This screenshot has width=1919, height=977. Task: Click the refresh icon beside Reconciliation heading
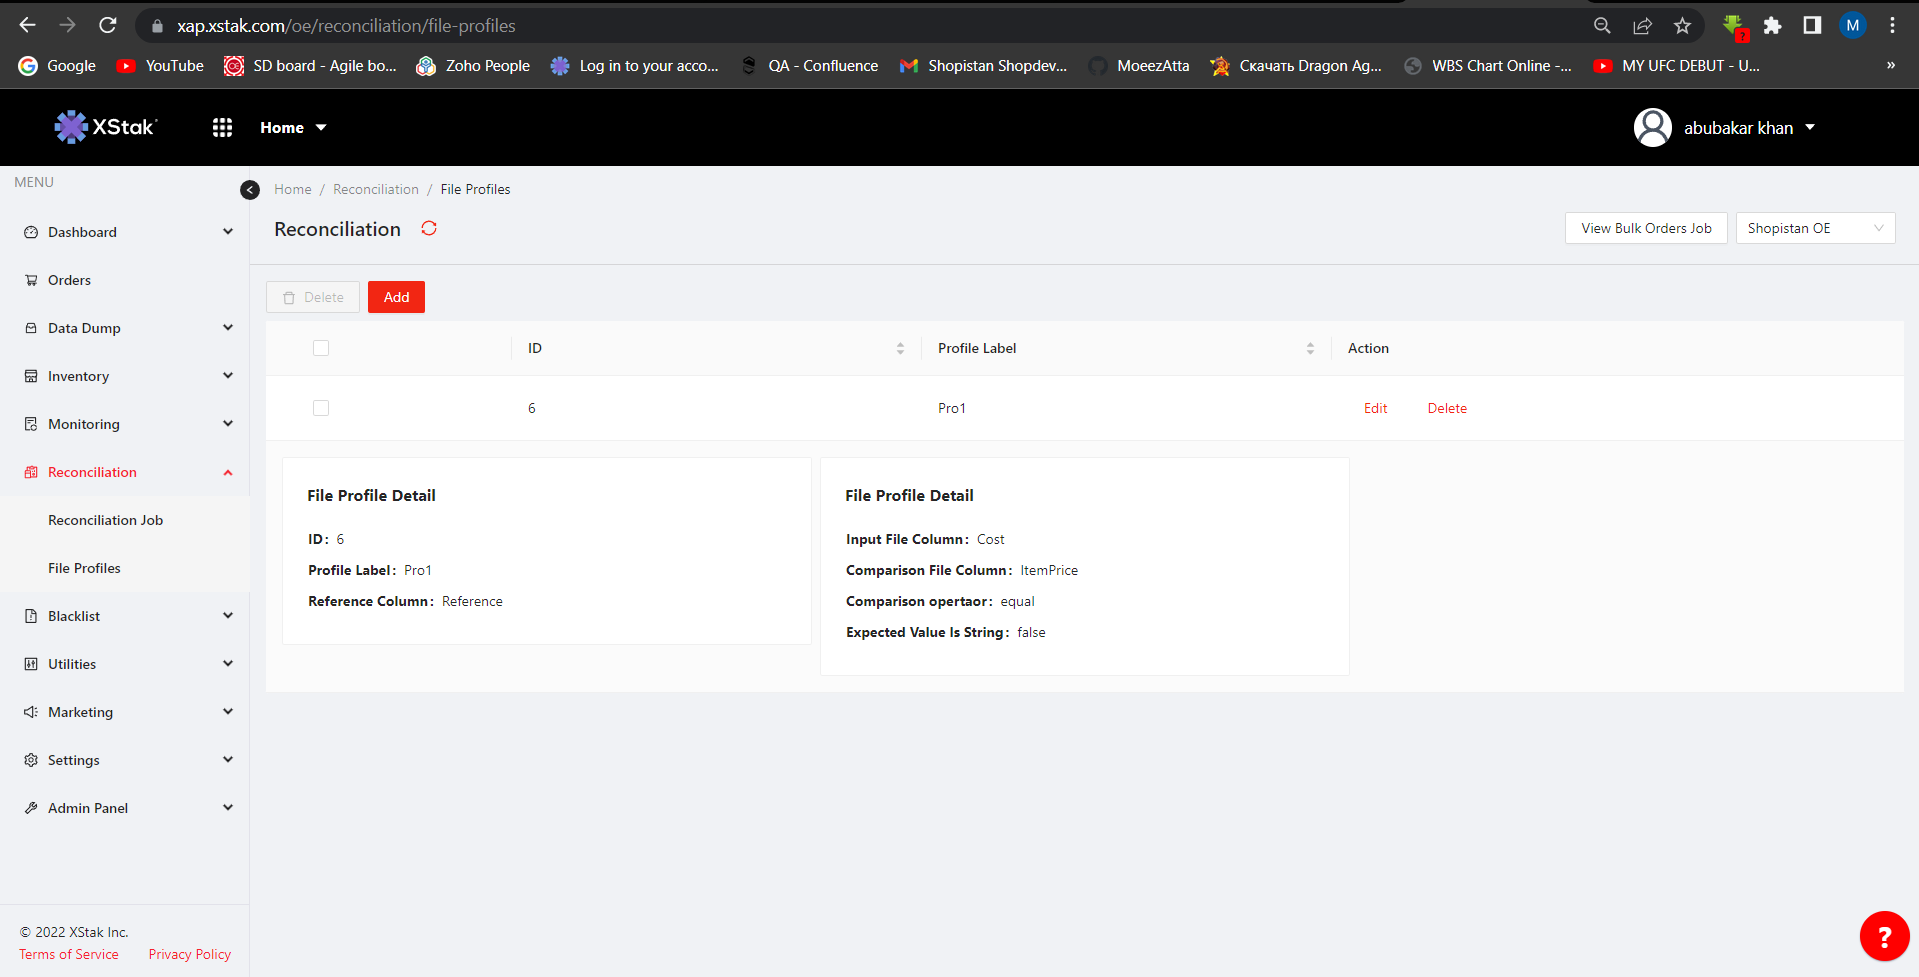(429, 229)
